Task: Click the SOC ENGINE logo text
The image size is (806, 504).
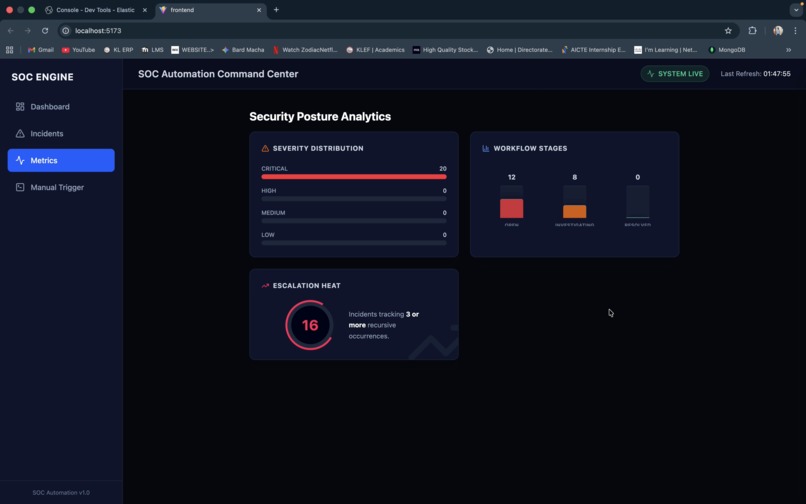Action: (x=43, y=77)
